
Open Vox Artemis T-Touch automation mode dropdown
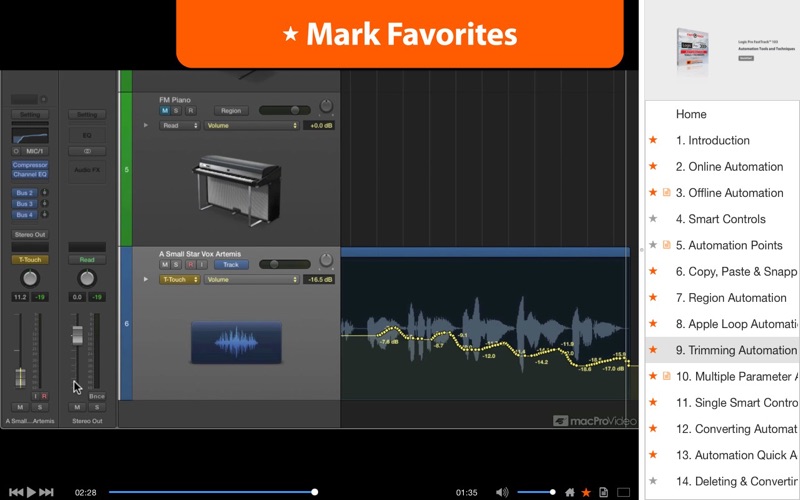(x=179, y=280)
